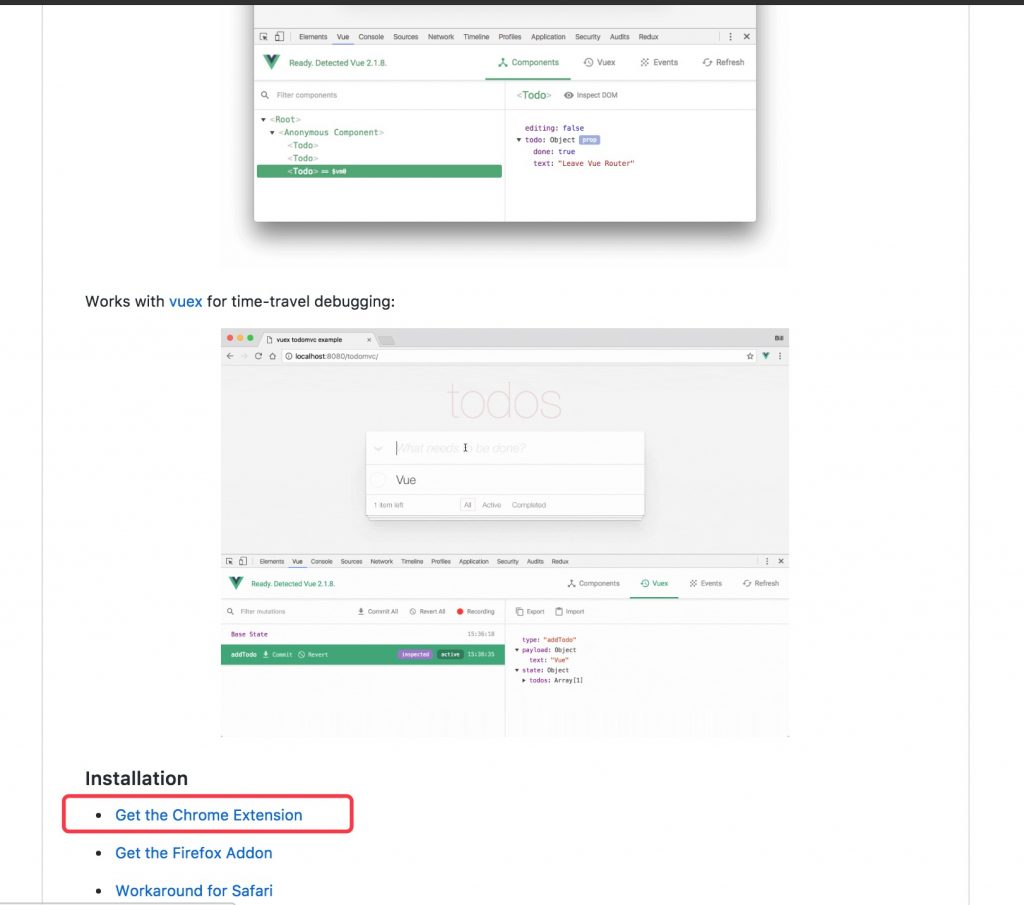Select the Completed filter in todos app
The width and height of the screenshot is (1024, 905).
[528, 505]
